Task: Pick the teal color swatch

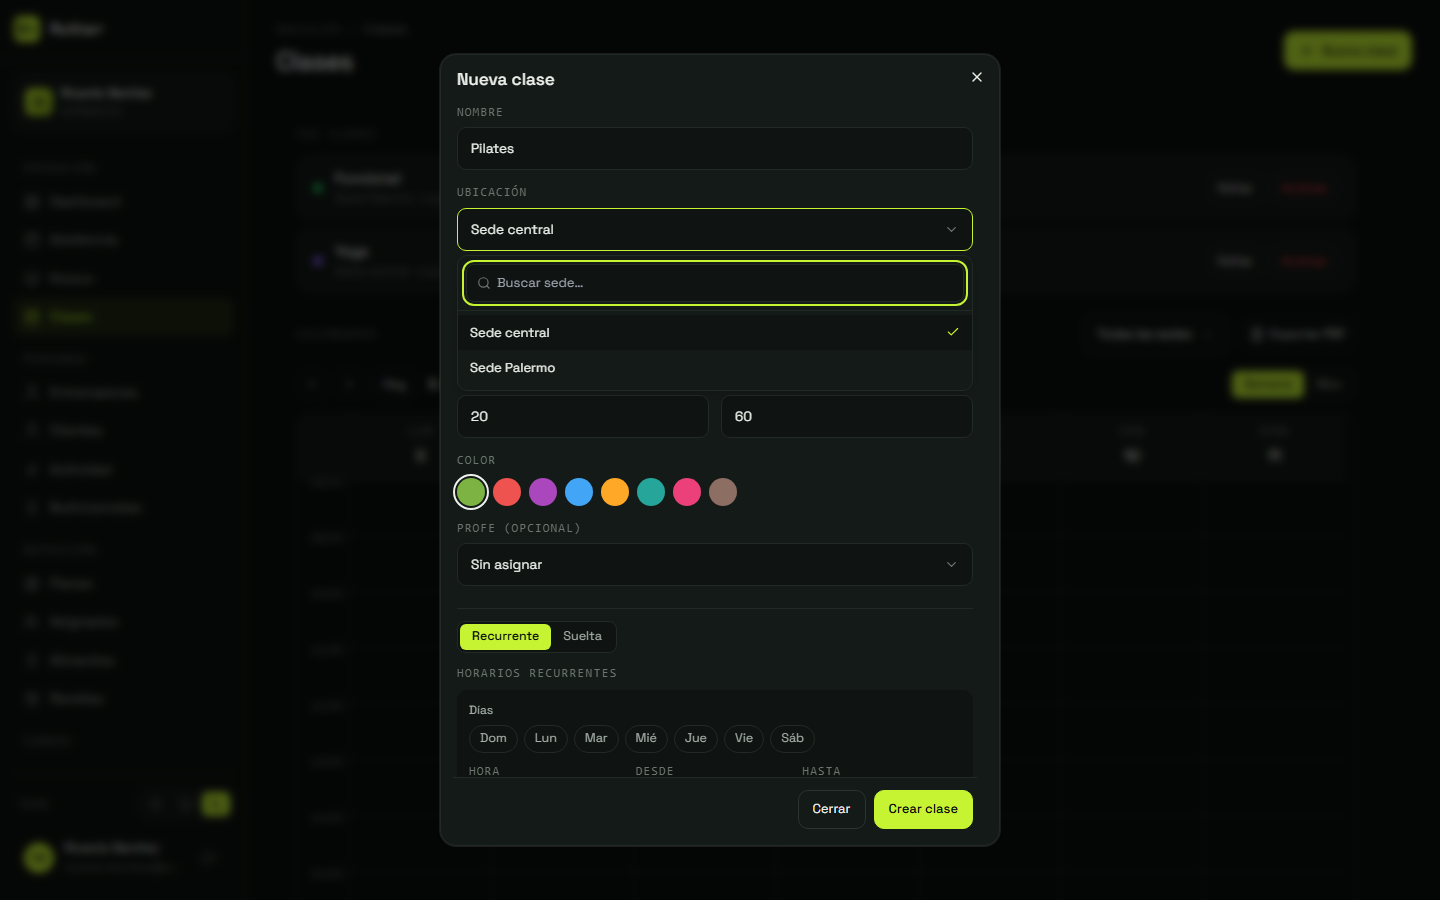Action: pyautogui.click(x=651, y=492)
